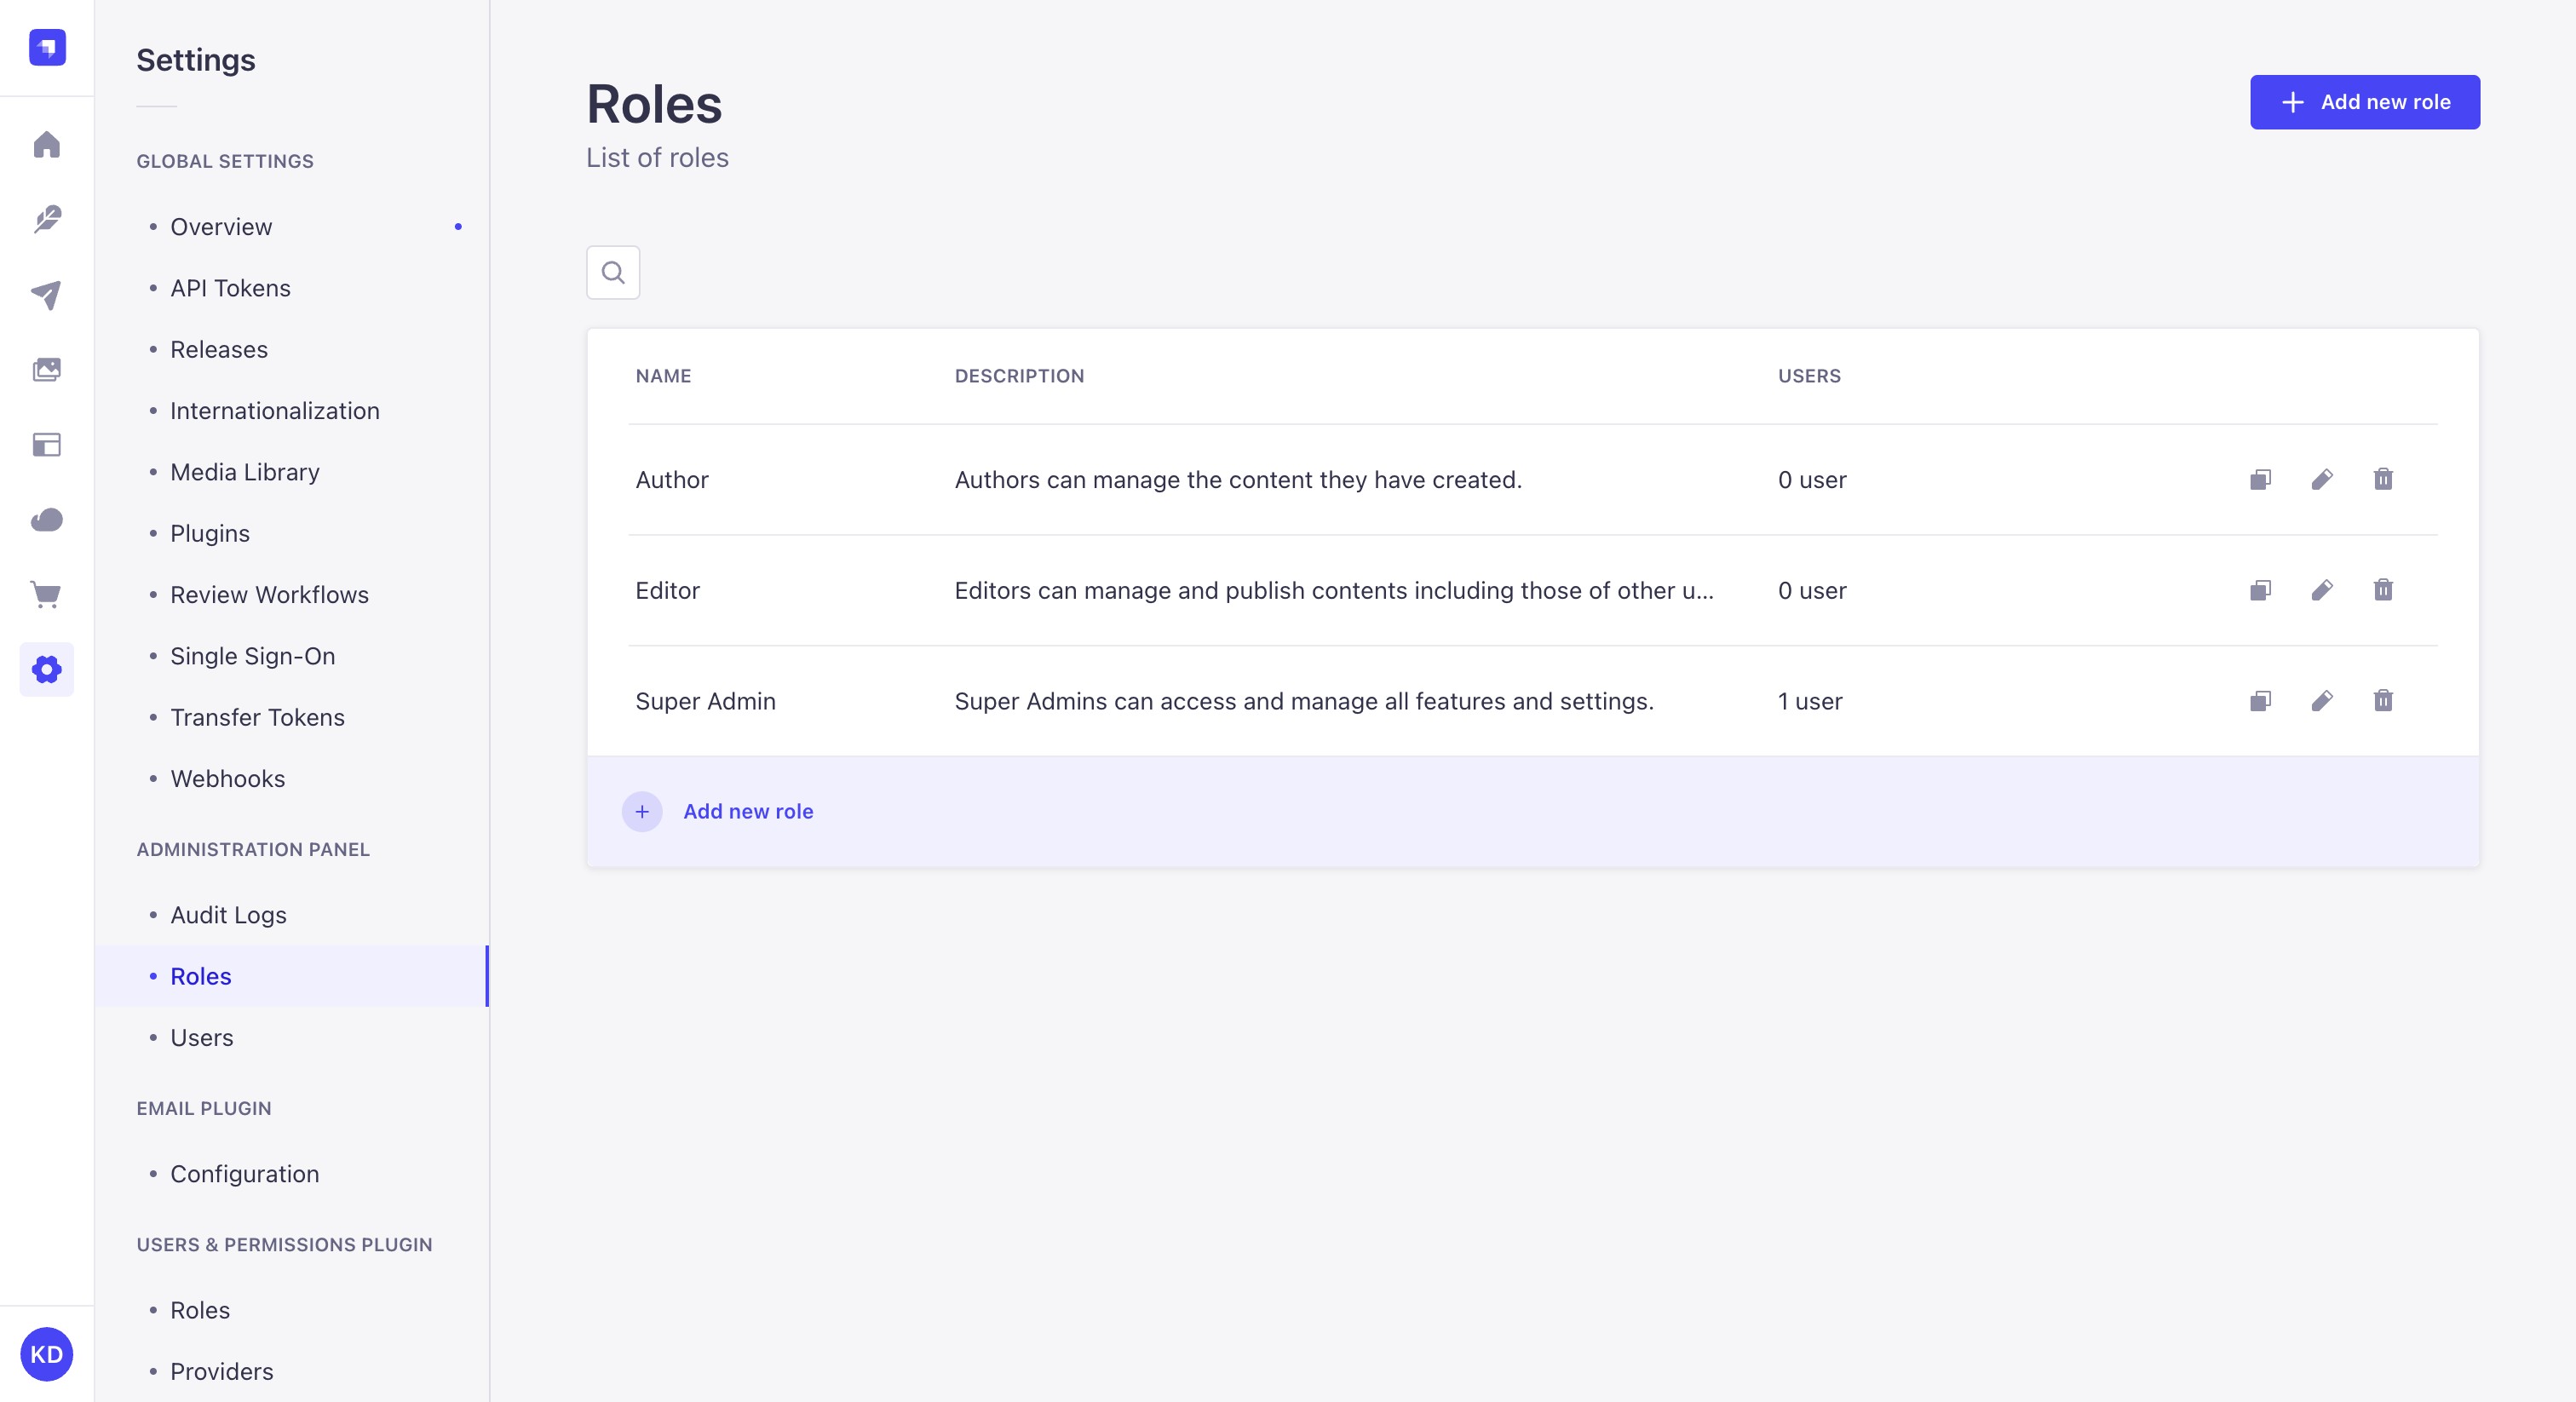The width and height of the screenshot is (2576, 1402).
Task: Open Marketplace shopping cart icon
Action: (x=47, y=595)
